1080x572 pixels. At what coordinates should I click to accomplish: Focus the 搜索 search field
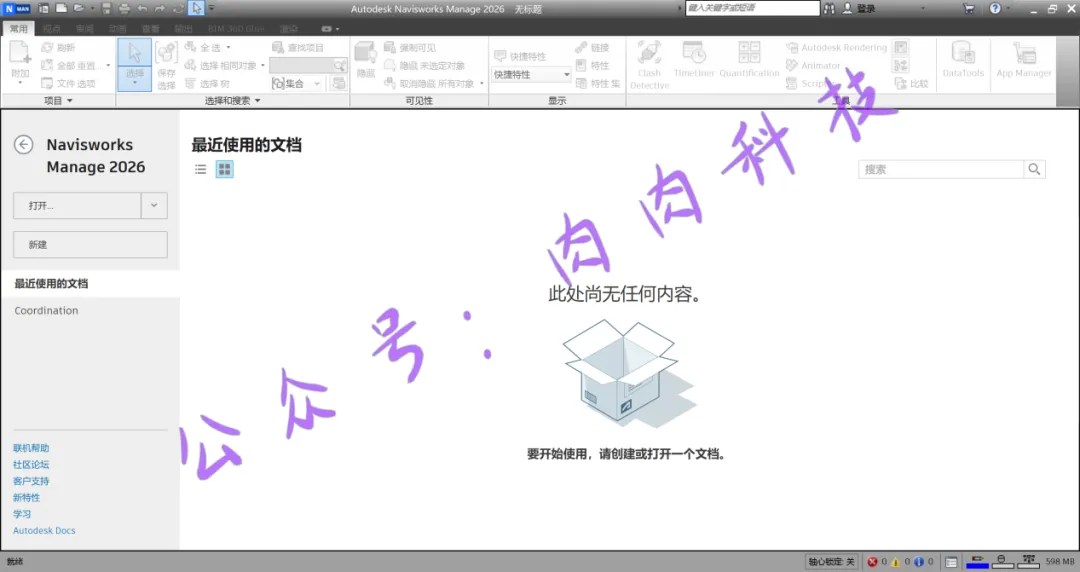941,170
